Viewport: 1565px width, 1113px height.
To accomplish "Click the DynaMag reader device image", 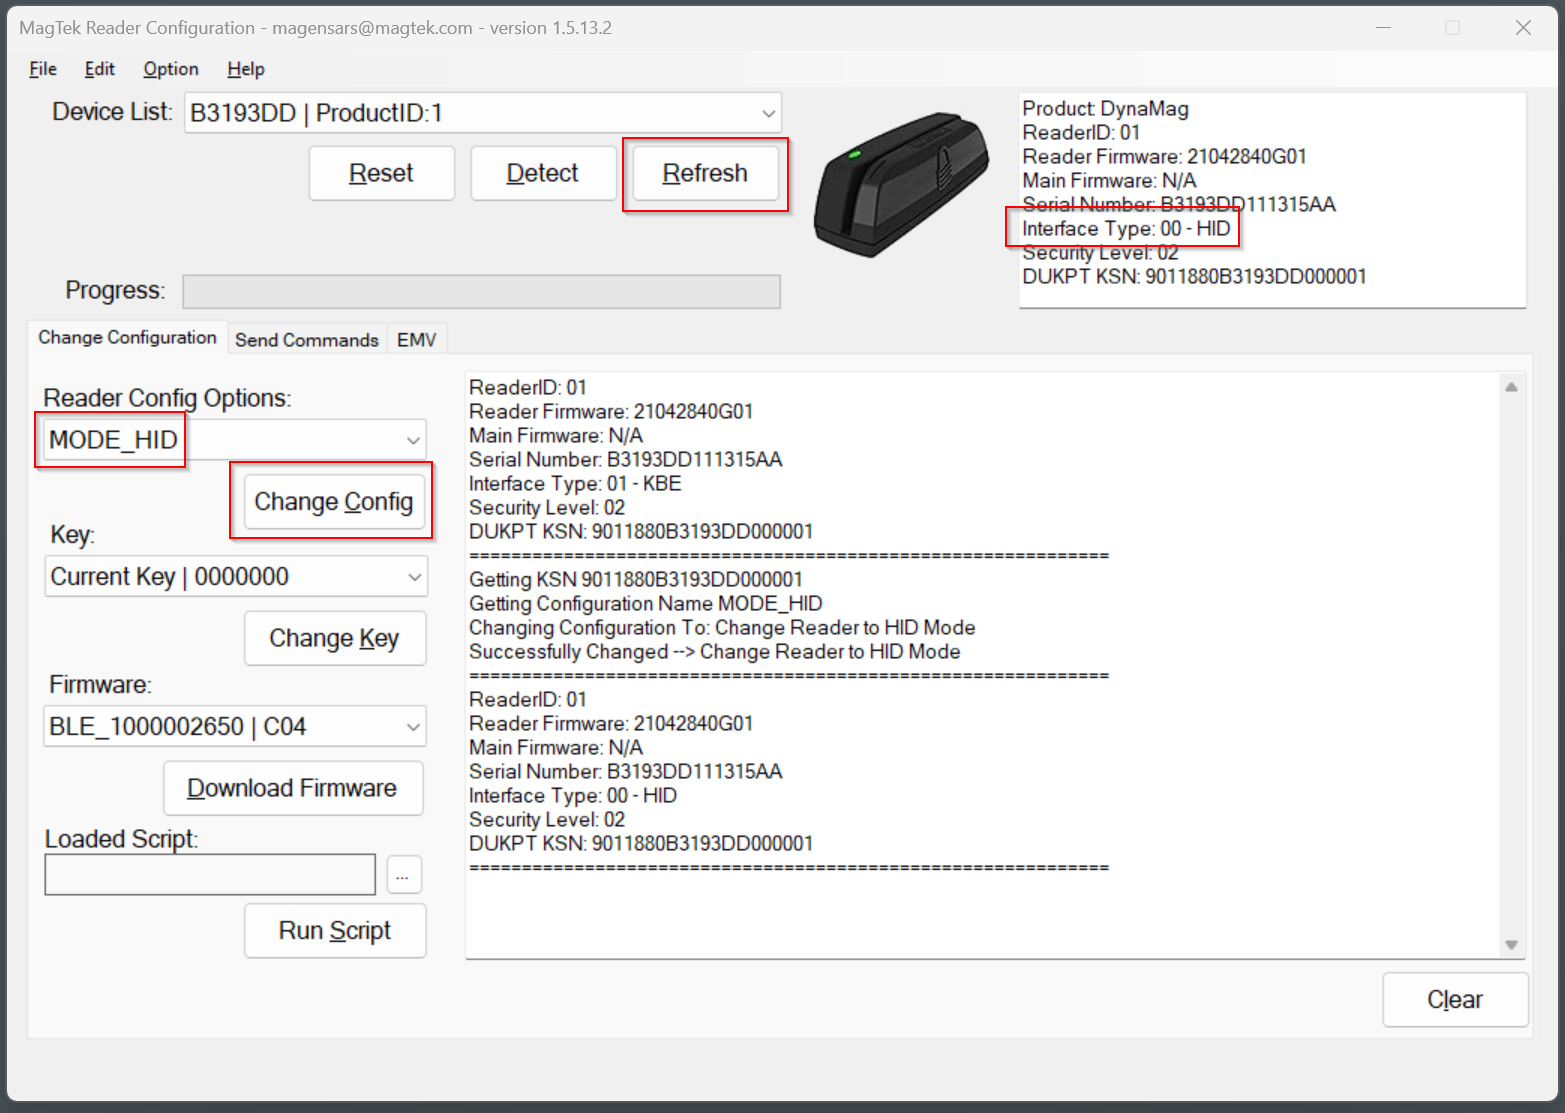I will 900,184.
